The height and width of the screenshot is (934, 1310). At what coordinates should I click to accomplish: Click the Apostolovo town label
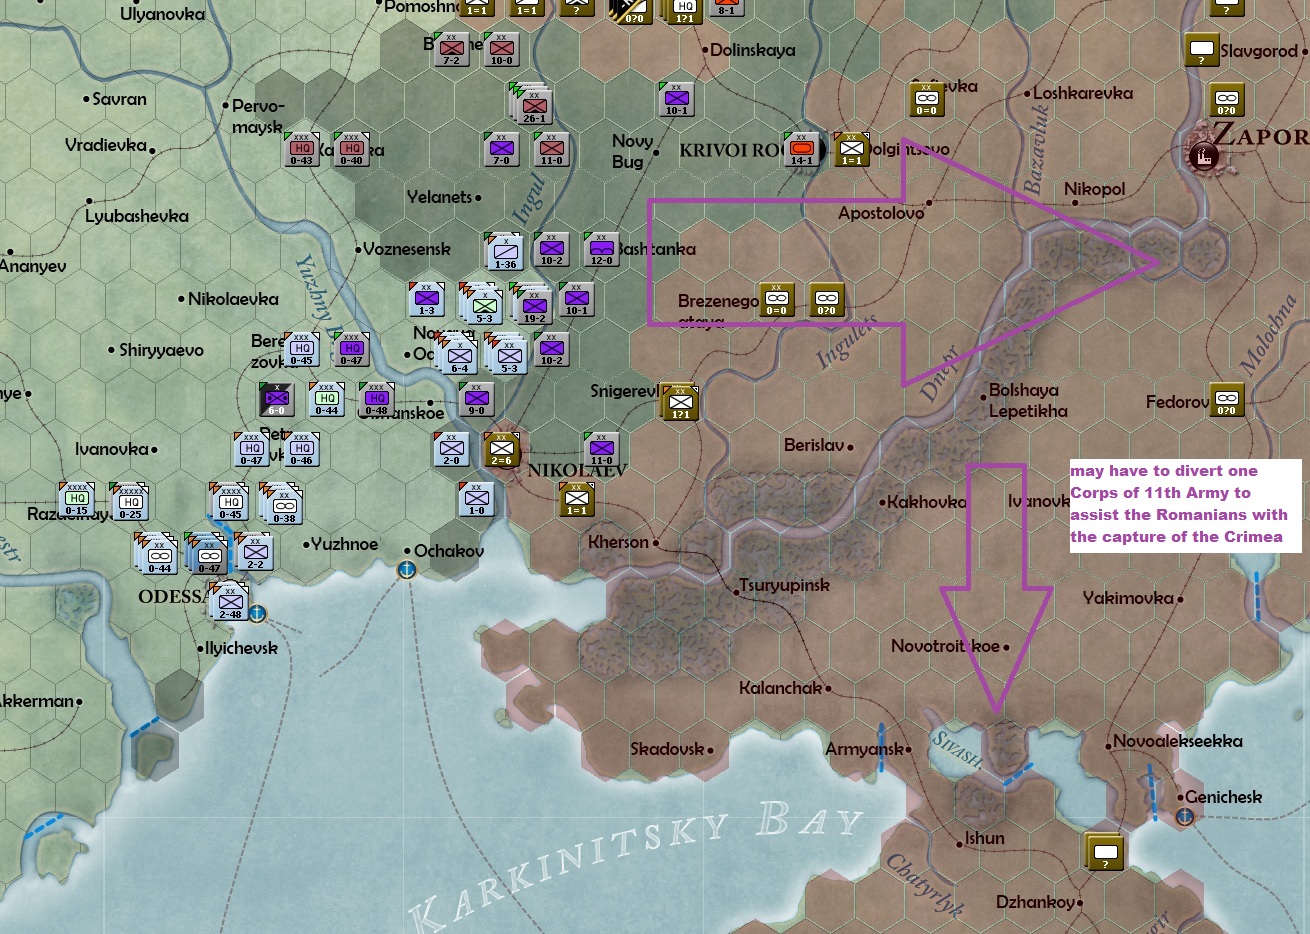pos(881,213)
